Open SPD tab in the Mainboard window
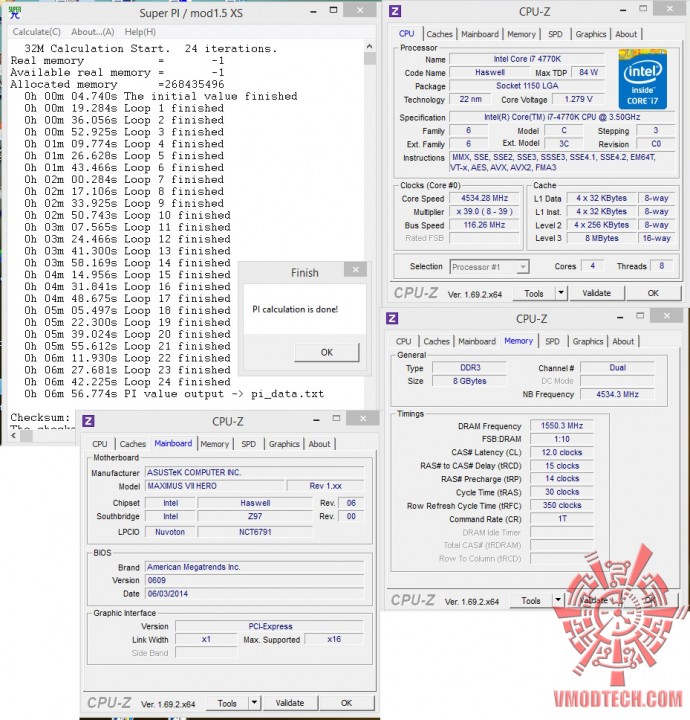The image size is (690, 720). pos(248,444)
